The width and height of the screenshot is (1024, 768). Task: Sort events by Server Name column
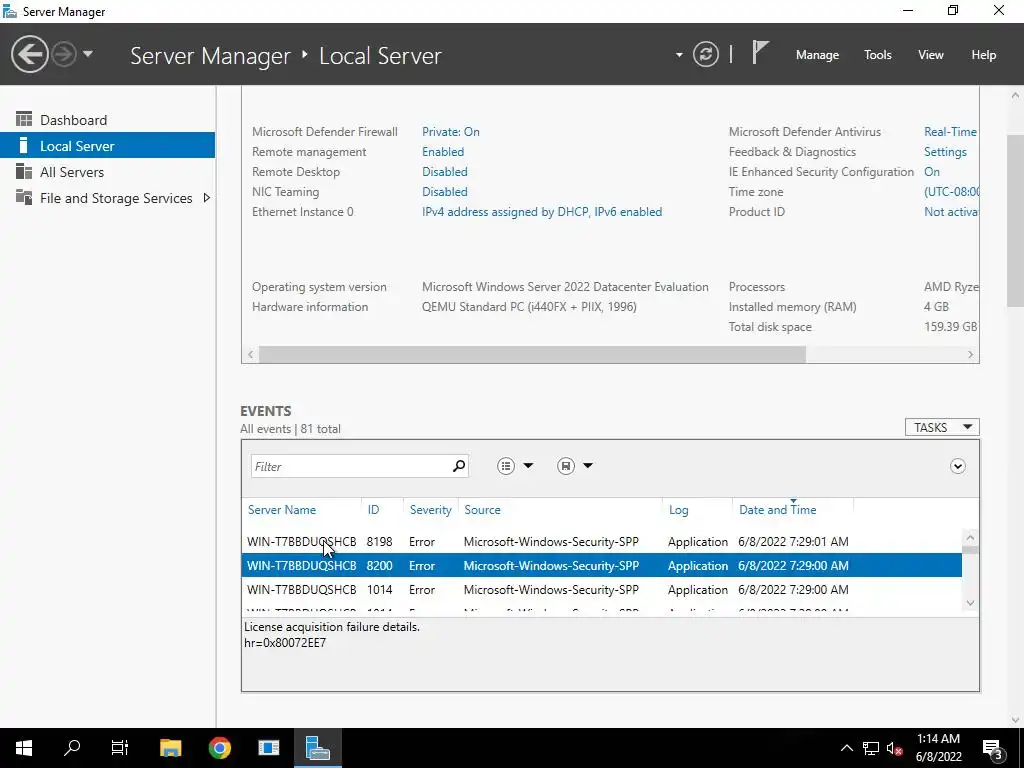click(x=282, y=510)
